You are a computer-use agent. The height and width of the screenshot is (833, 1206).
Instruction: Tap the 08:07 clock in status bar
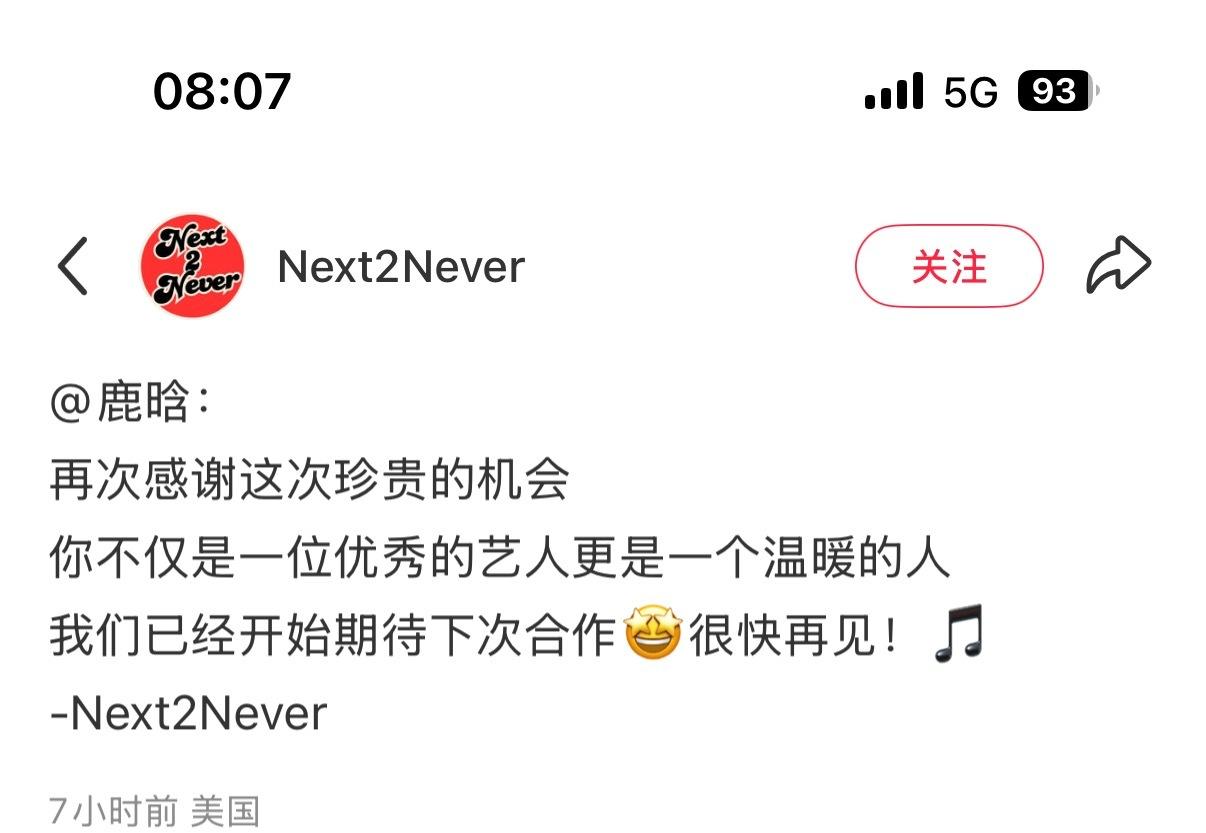(x=222, y=91)
